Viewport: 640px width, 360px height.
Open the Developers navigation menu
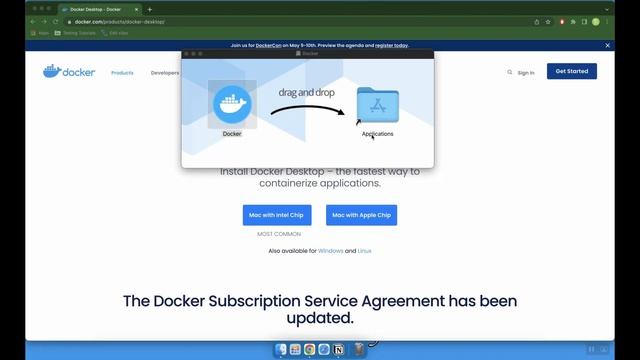click(165, 73)
